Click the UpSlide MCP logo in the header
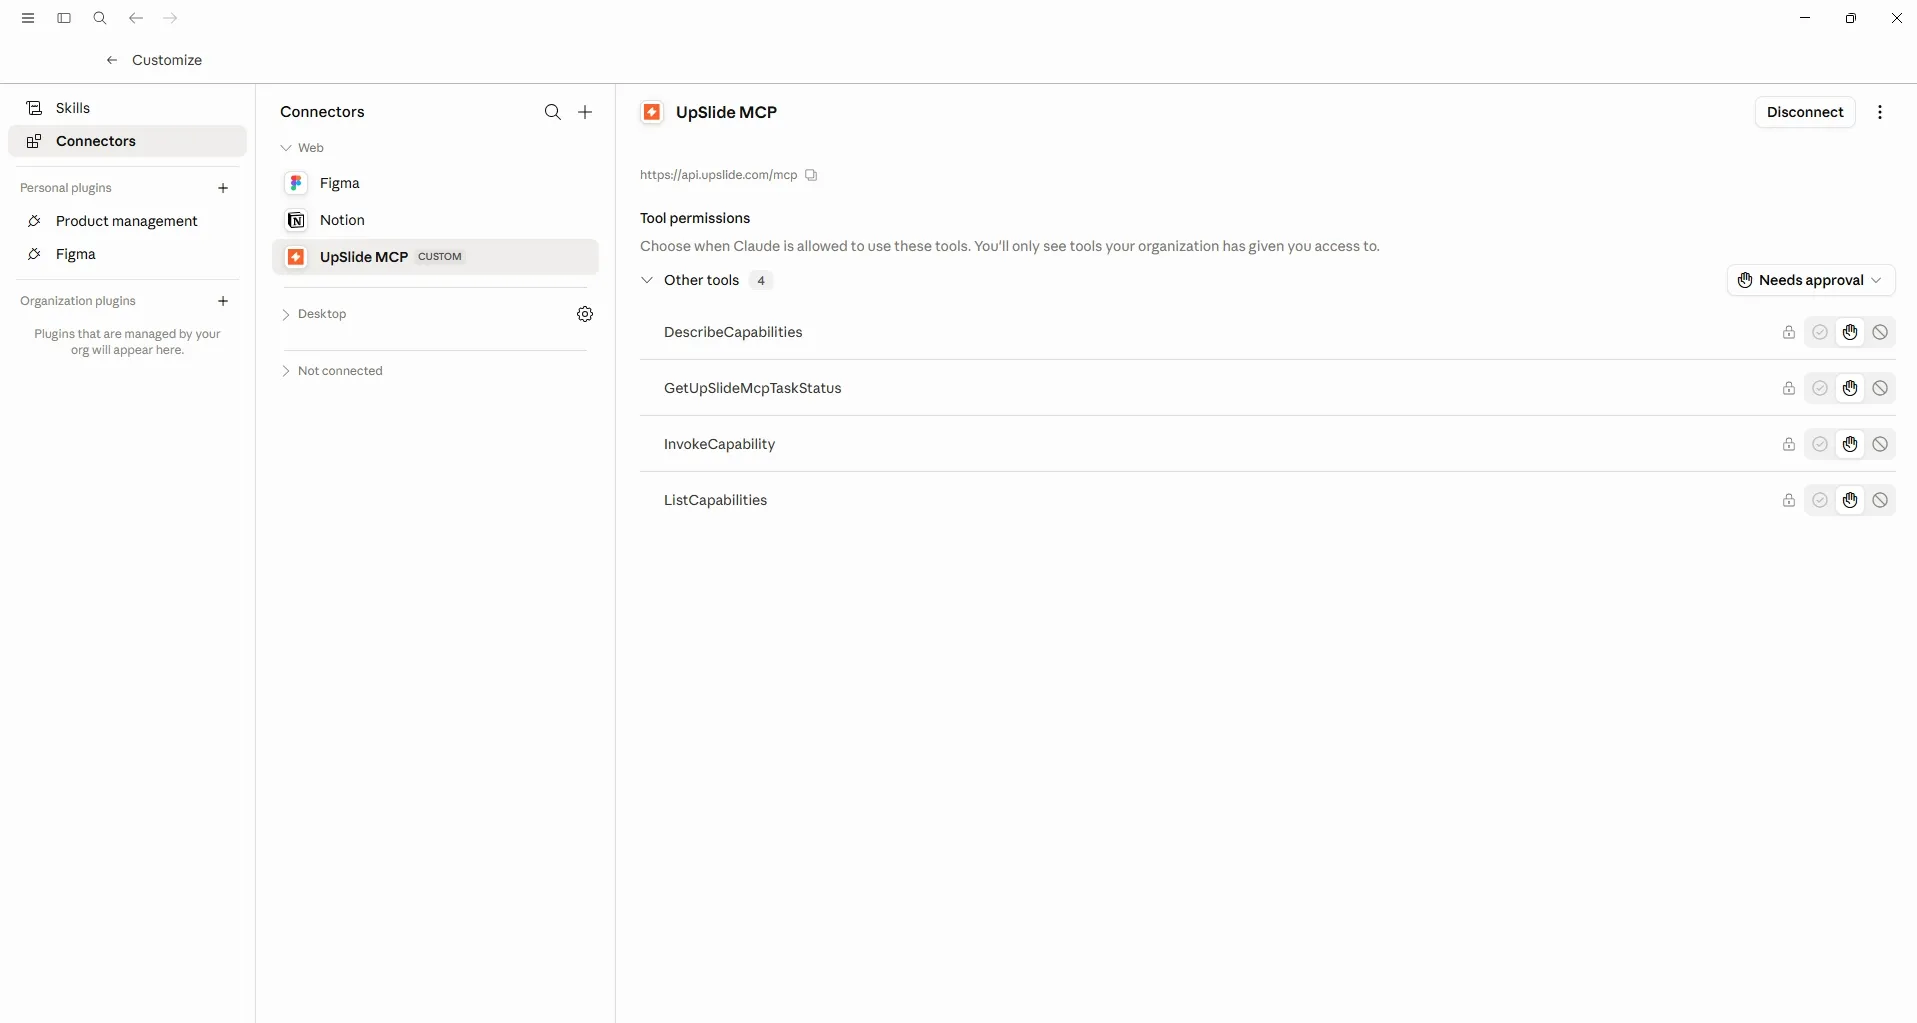Viewport: 1917px width, 1023px height. click(652, 112)
